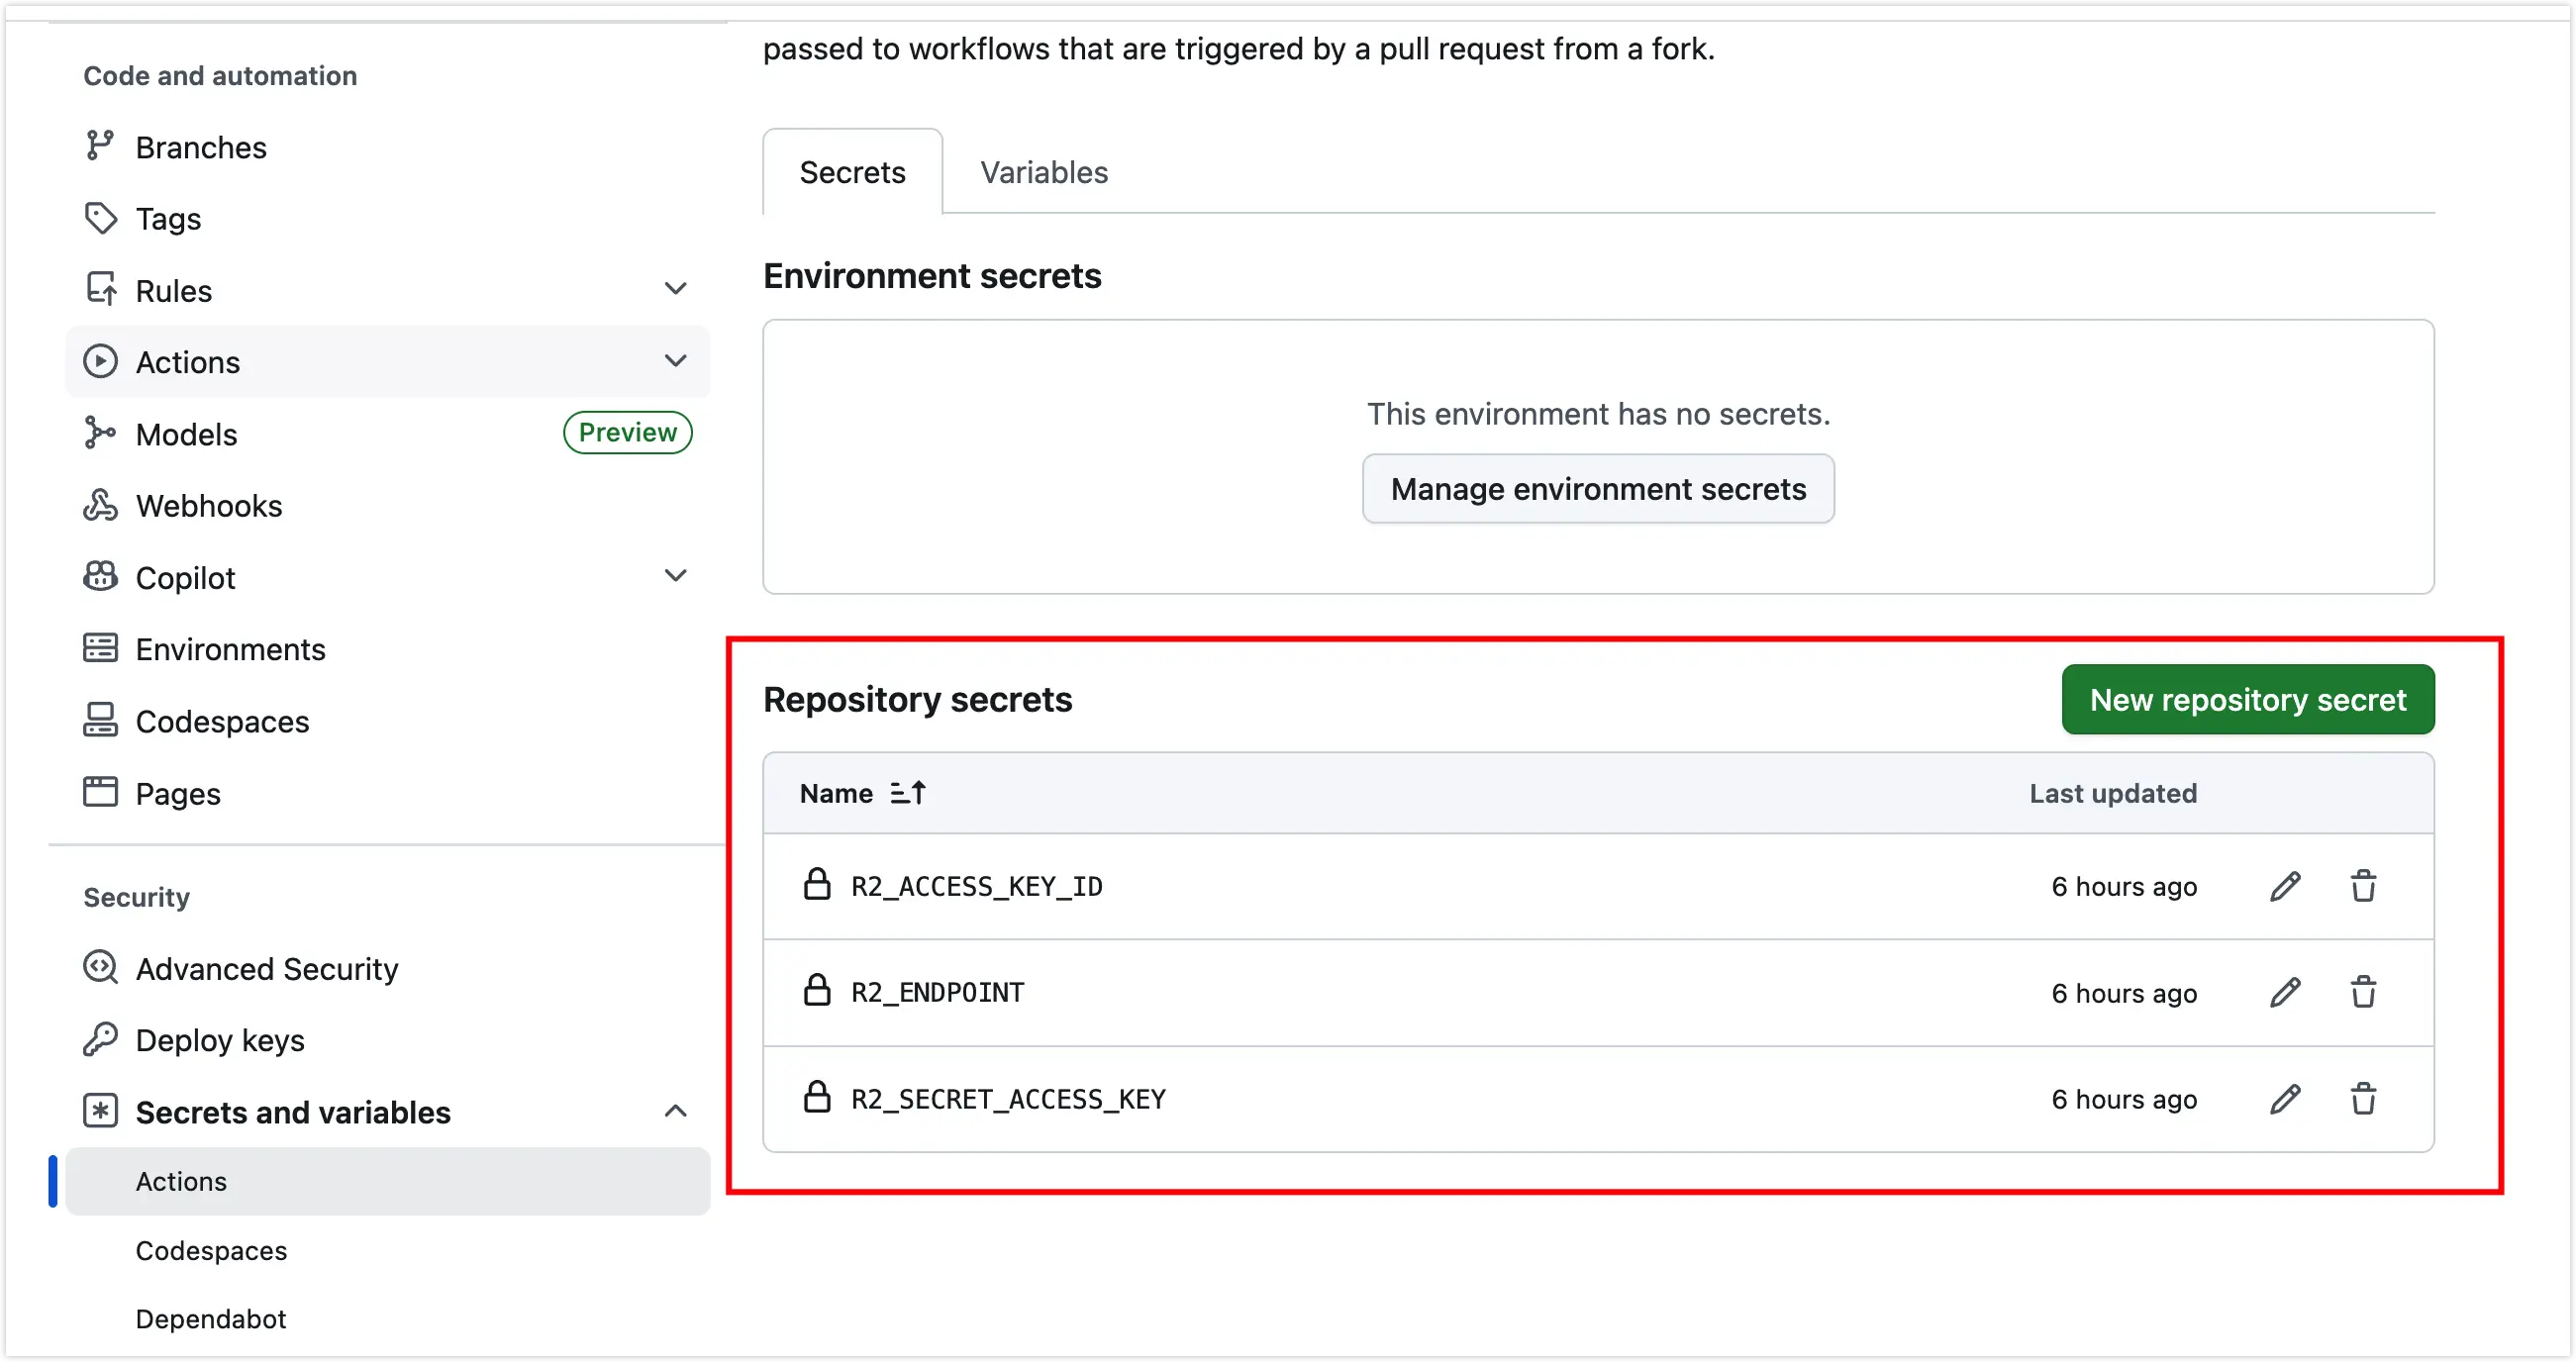Screen dimensions: 2576x1362
Task: Expand the Copilot section chevron
Action: click(676, 576)
